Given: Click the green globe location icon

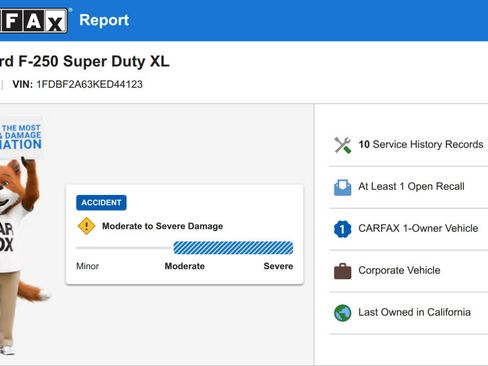Looking at the screenshot, I should [343, 313].
